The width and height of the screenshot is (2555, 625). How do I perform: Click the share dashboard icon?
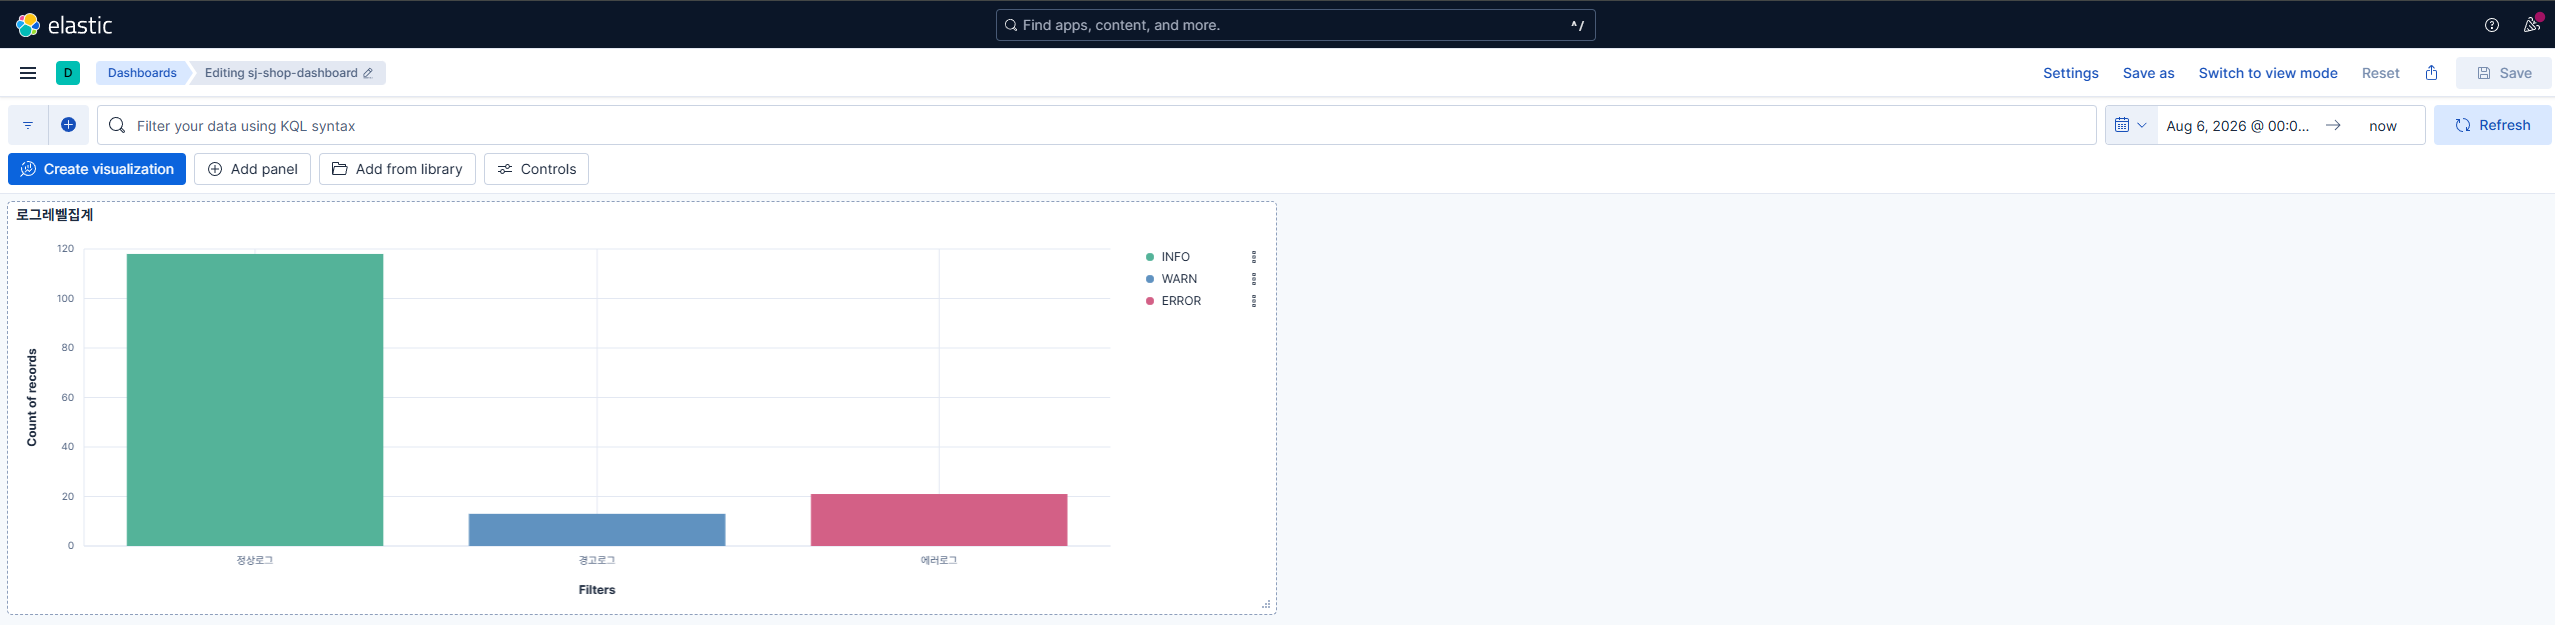[2431, 73]
